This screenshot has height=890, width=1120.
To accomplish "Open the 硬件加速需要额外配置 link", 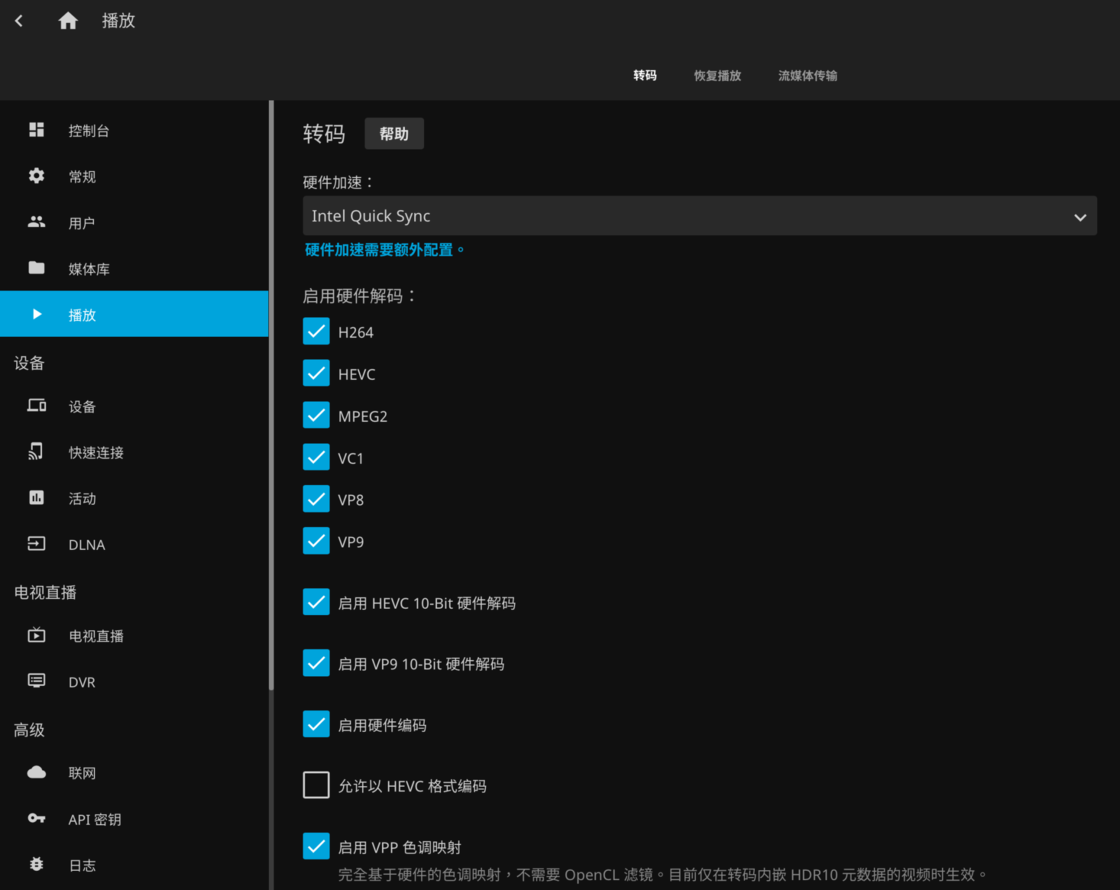I will point(385,250).
